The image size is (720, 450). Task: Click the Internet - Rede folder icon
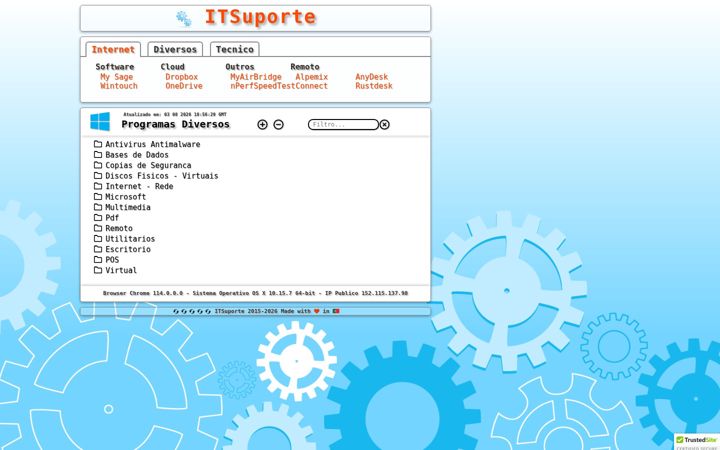[x=98, y=186]
